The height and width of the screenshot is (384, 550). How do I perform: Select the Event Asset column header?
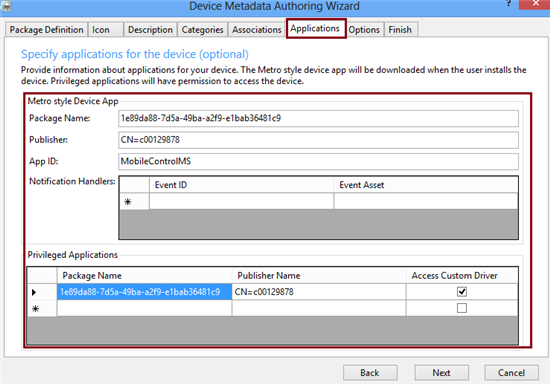coord(425,184)
